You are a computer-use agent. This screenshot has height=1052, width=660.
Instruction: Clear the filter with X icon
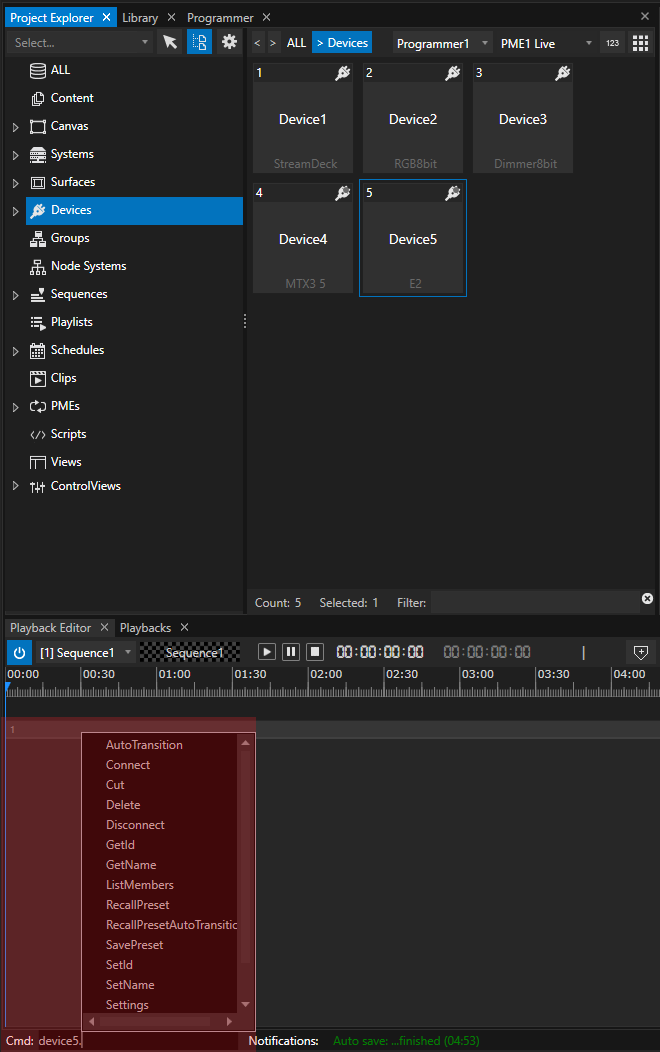click(x=647, y=598)
